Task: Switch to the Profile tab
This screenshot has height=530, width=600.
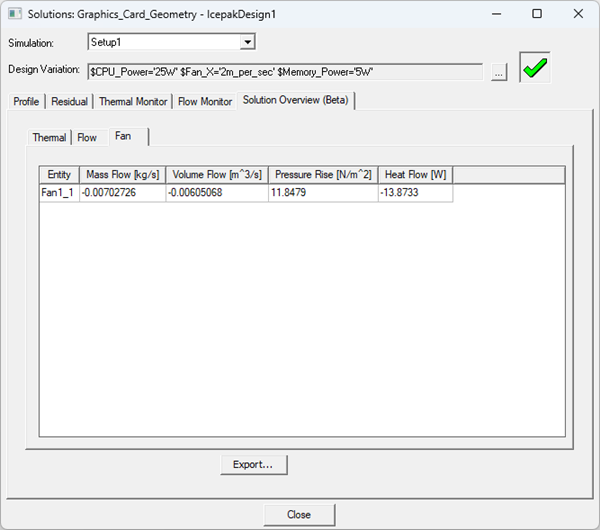Action: tap(26, 101)
